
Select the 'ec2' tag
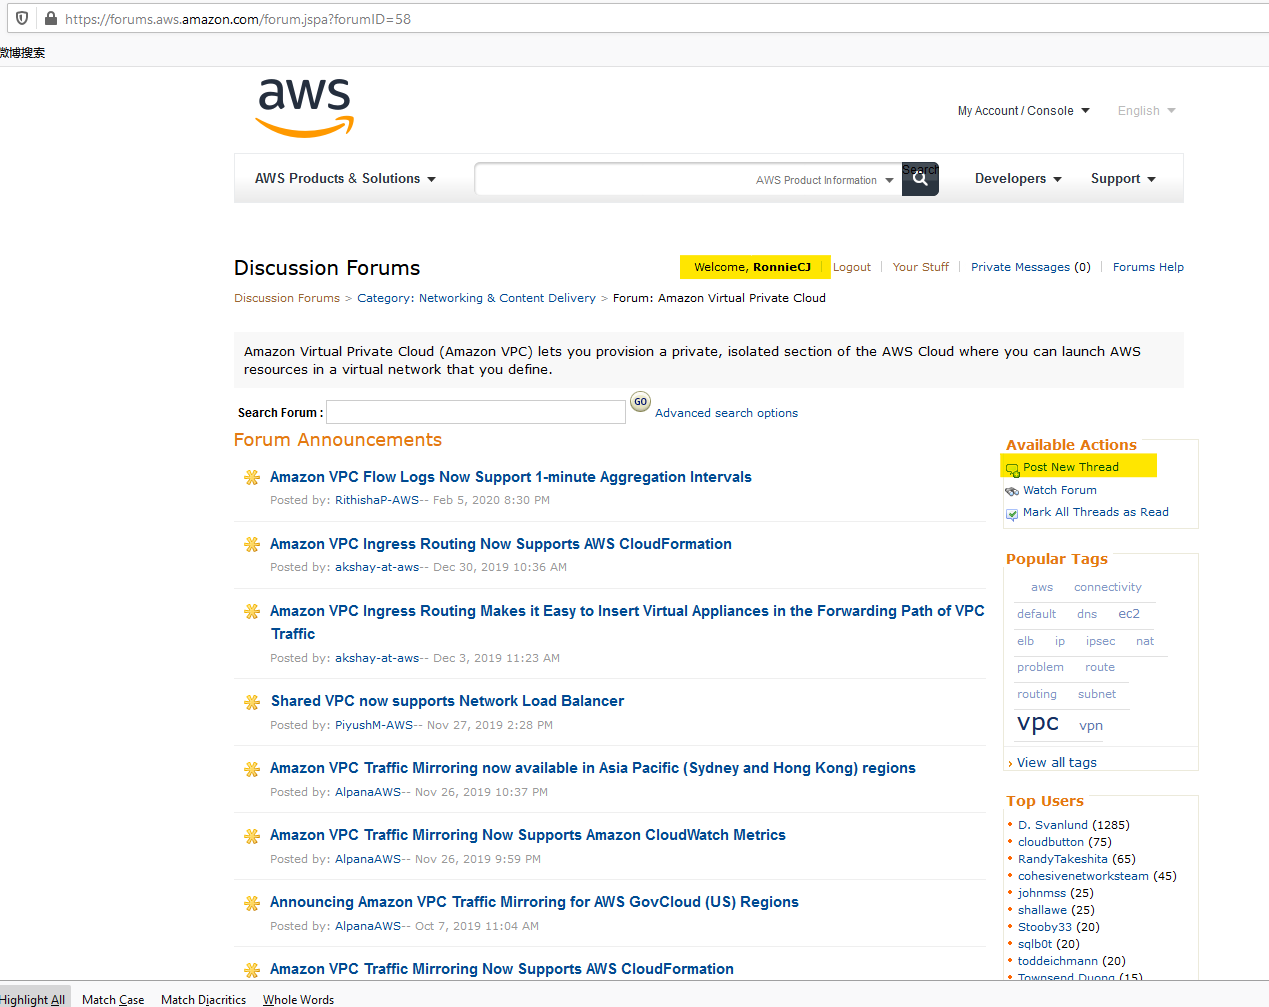tap(1129, 614)
